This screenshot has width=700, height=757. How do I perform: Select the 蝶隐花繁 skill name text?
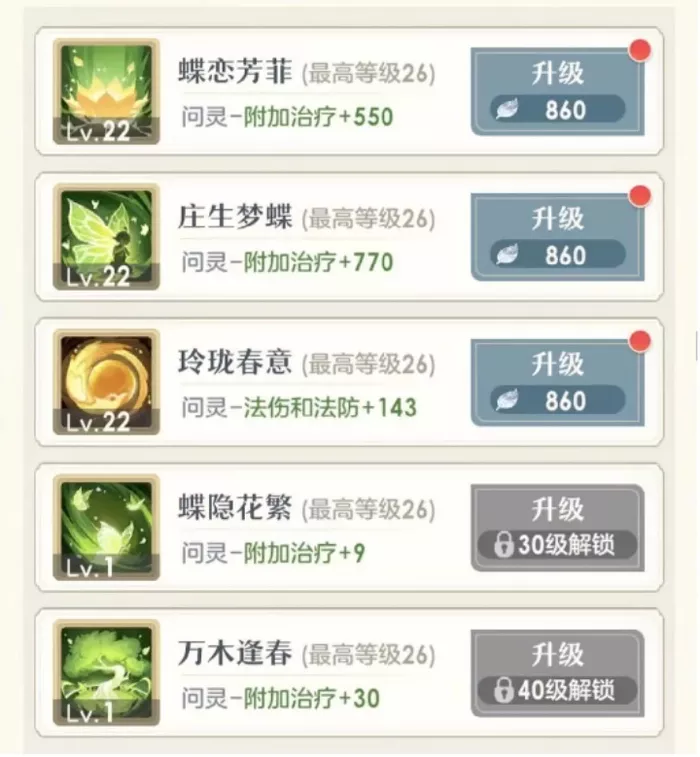(x=235, y=507)
